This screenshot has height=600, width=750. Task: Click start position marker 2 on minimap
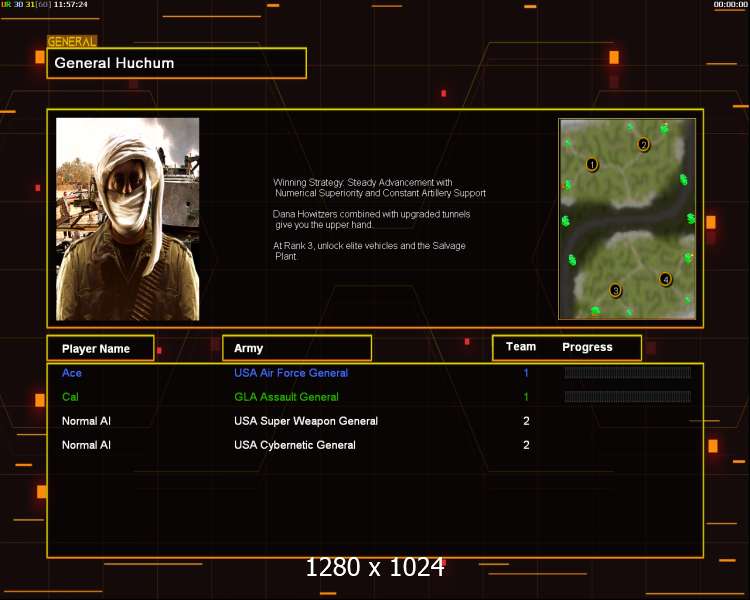coord(643,144)
